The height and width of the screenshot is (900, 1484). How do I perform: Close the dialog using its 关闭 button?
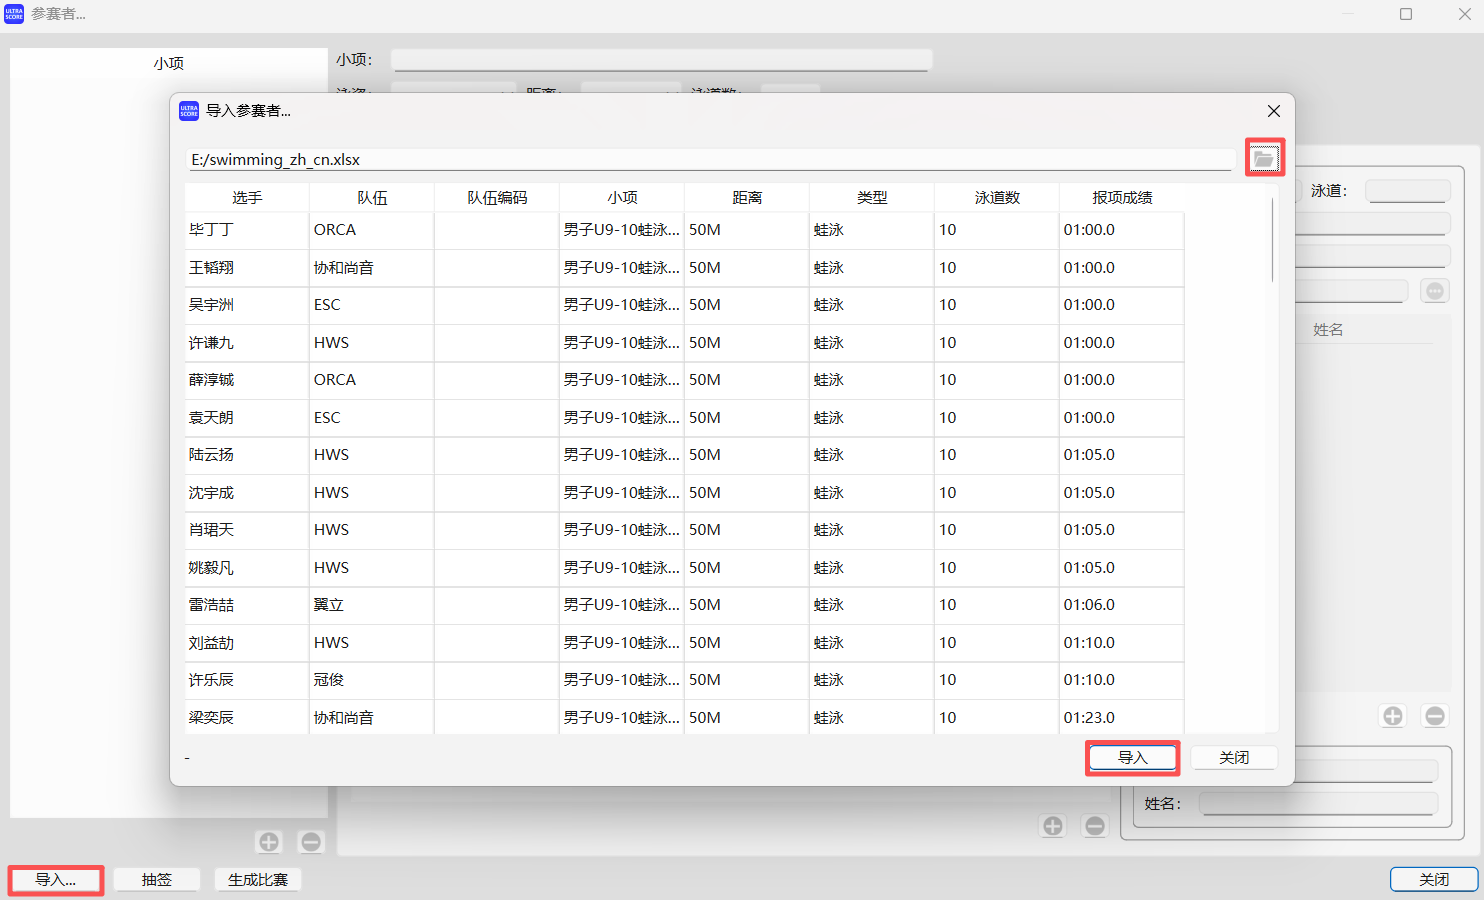coord(1233,757)
